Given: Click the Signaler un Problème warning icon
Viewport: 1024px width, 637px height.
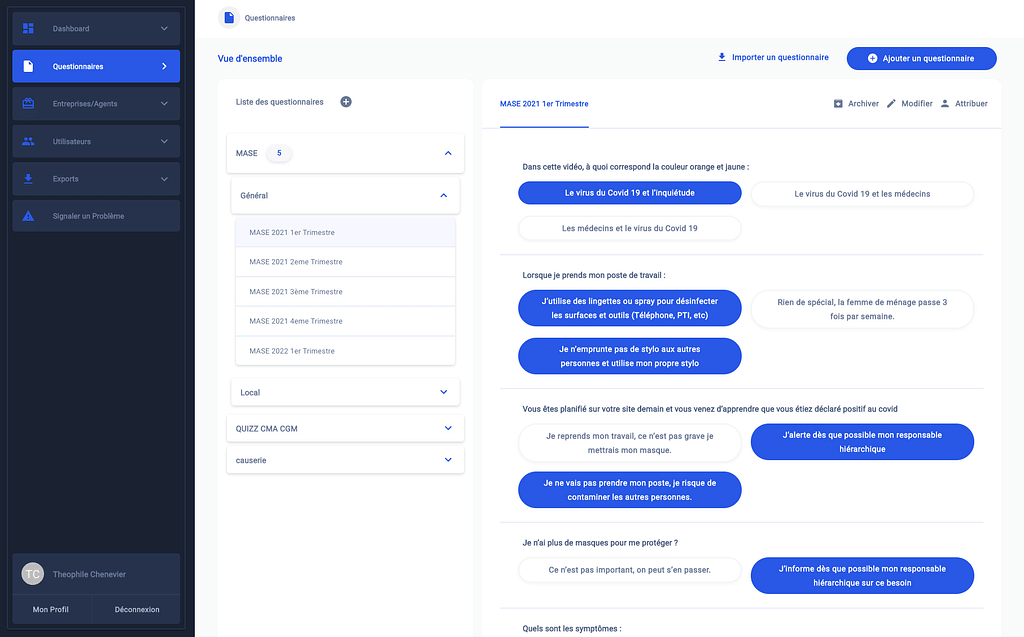Looking at the screenshot, I should coord(28,216).
